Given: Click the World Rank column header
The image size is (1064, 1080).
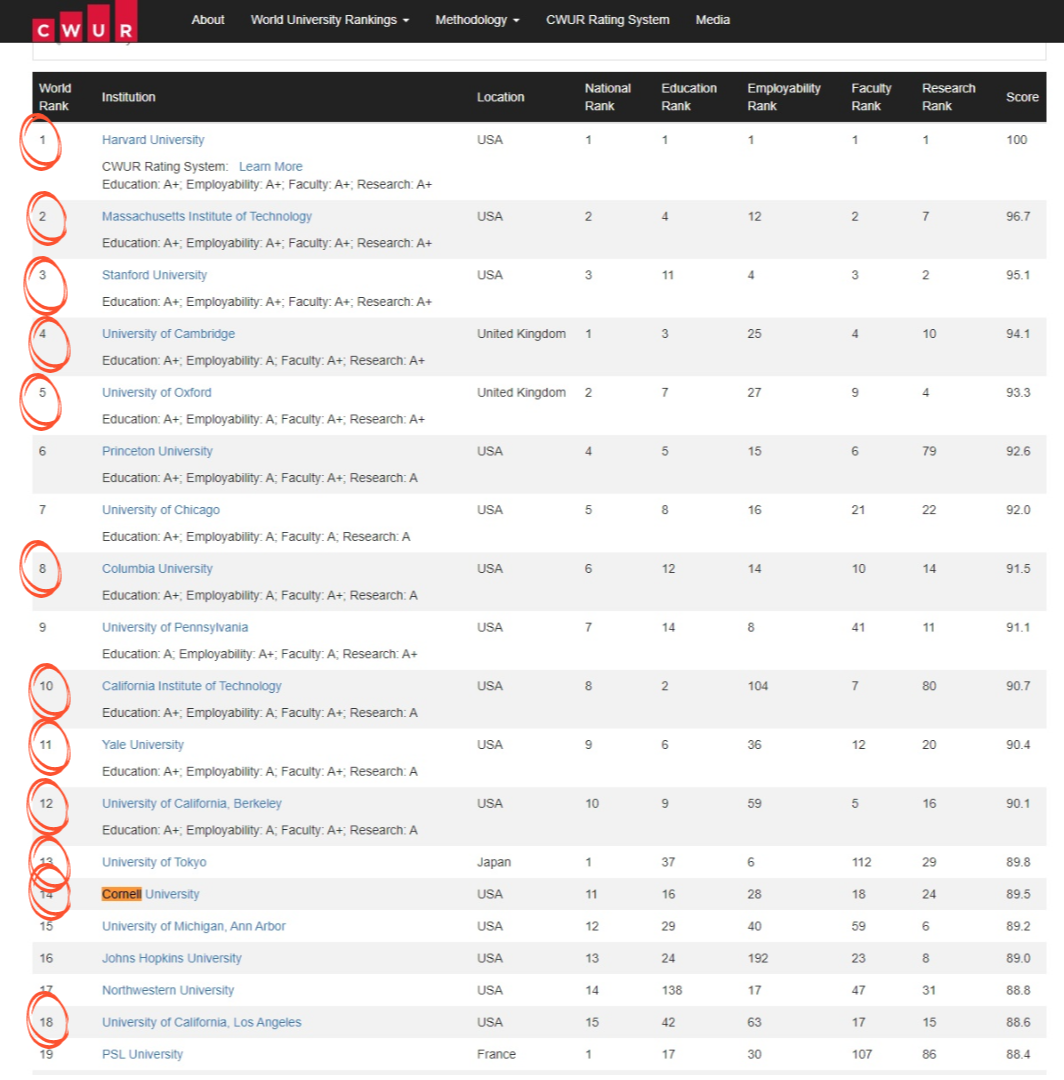Looking at the screenshot, I should (x=55, y=97).
